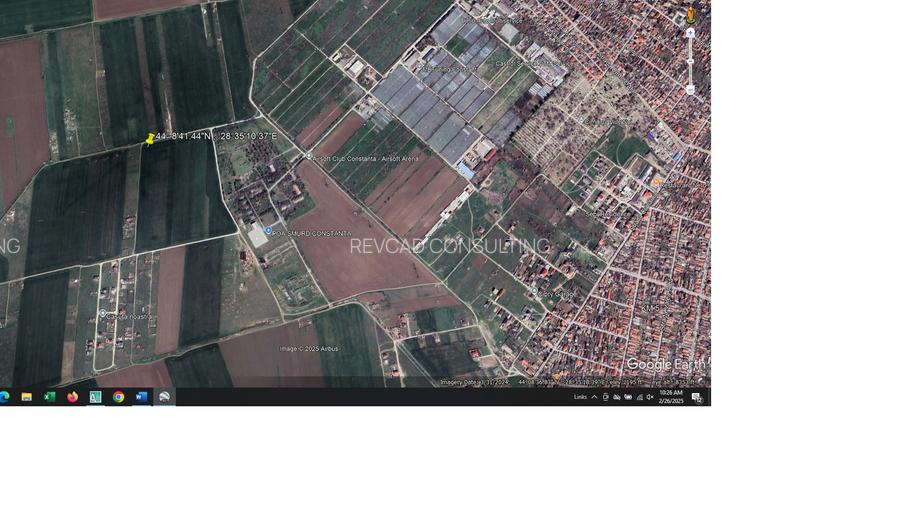Open File Explorer from the taskbar
This screenshot has width=900, height=506.
point(26,397)
